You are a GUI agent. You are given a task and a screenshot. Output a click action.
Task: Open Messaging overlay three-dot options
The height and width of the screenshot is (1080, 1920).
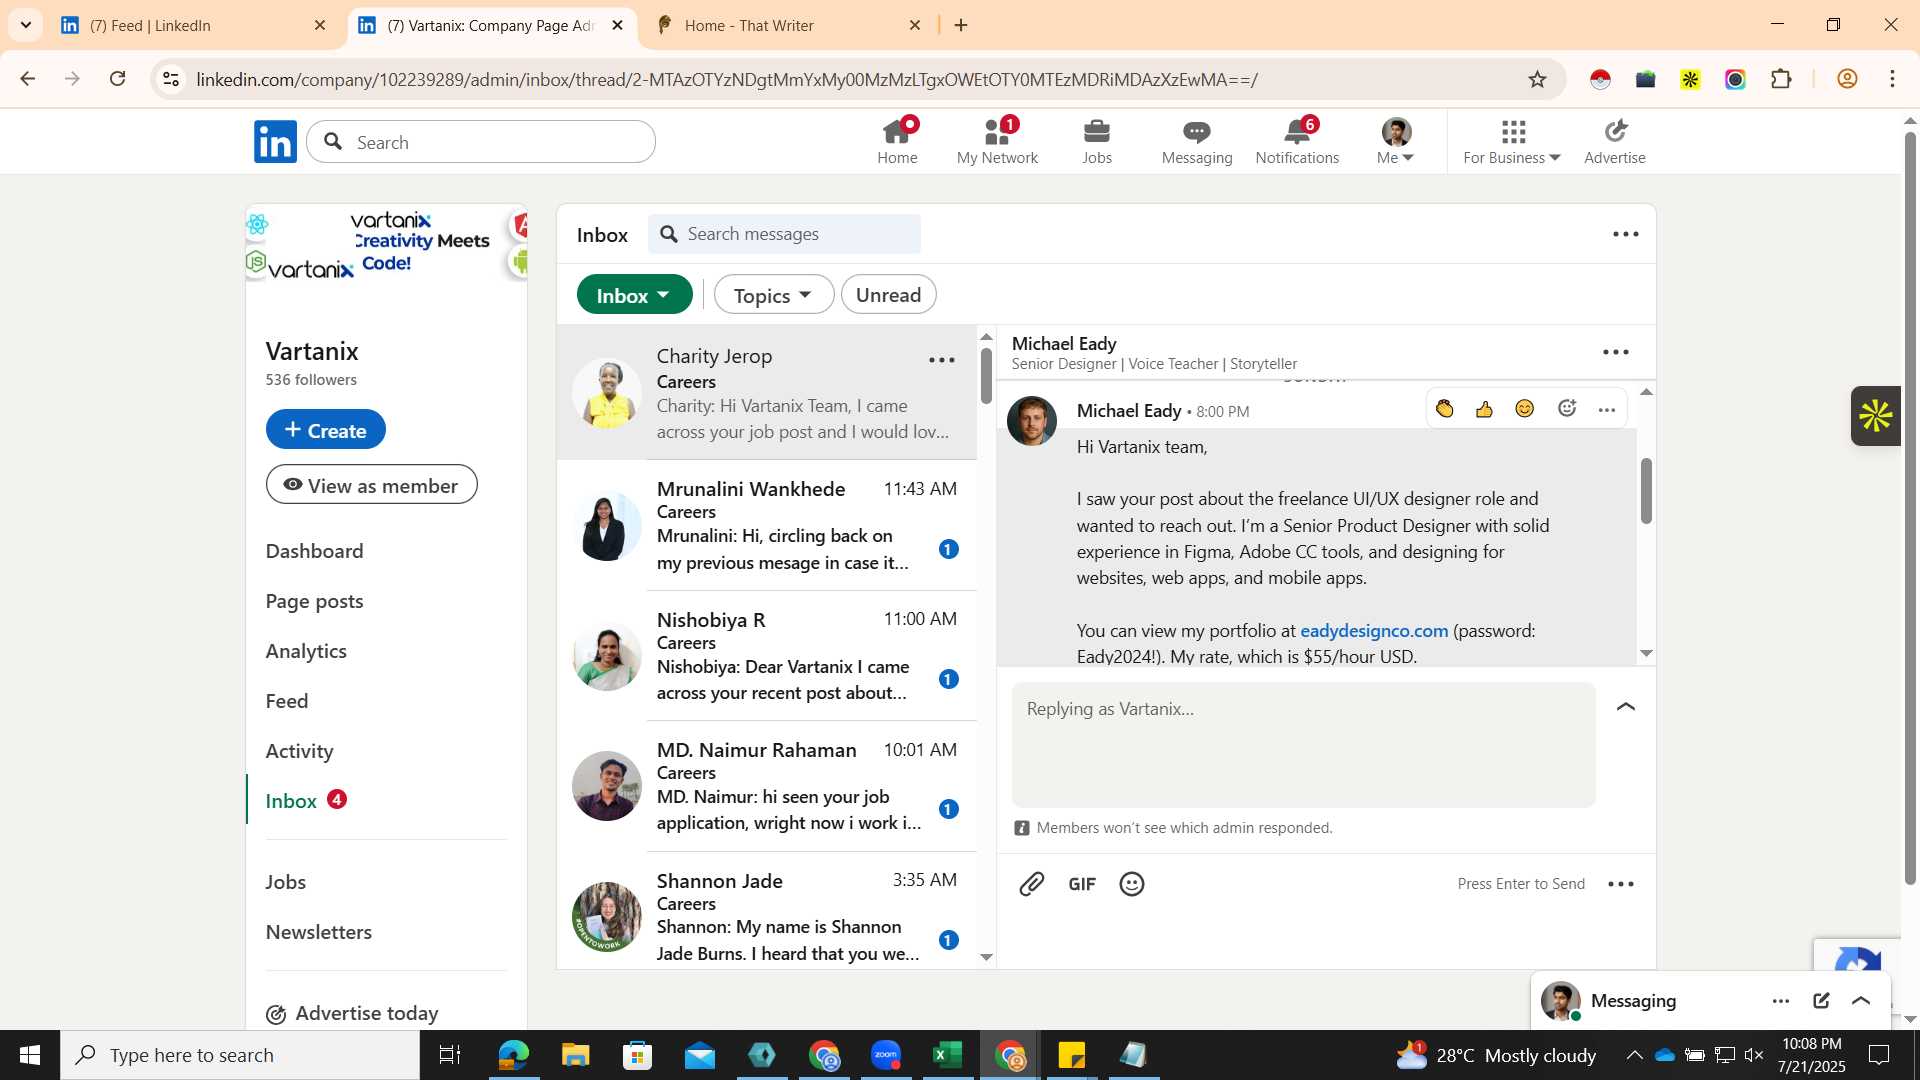pos(1781,1001)
